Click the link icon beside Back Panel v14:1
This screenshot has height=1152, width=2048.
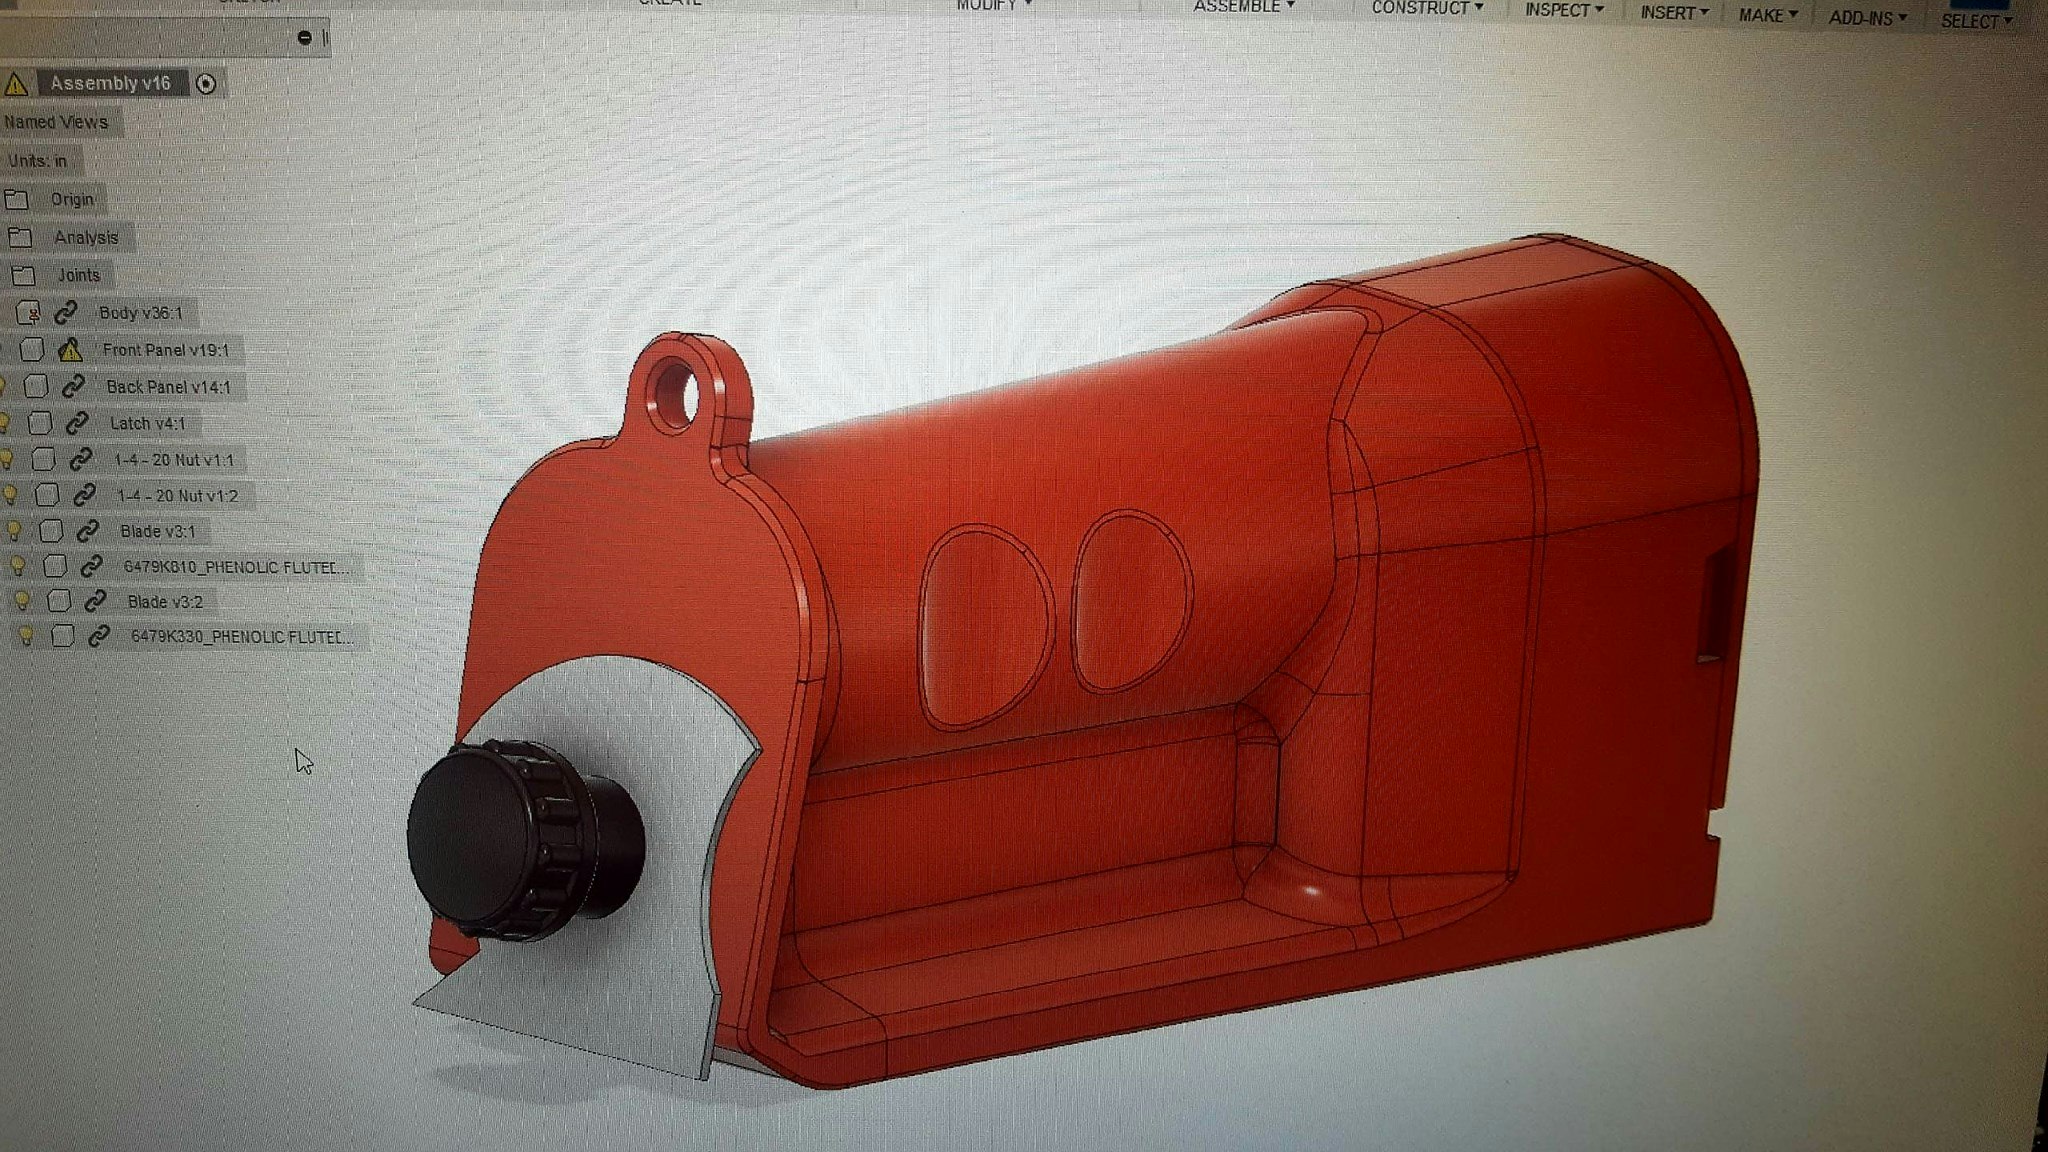(73, 386)
